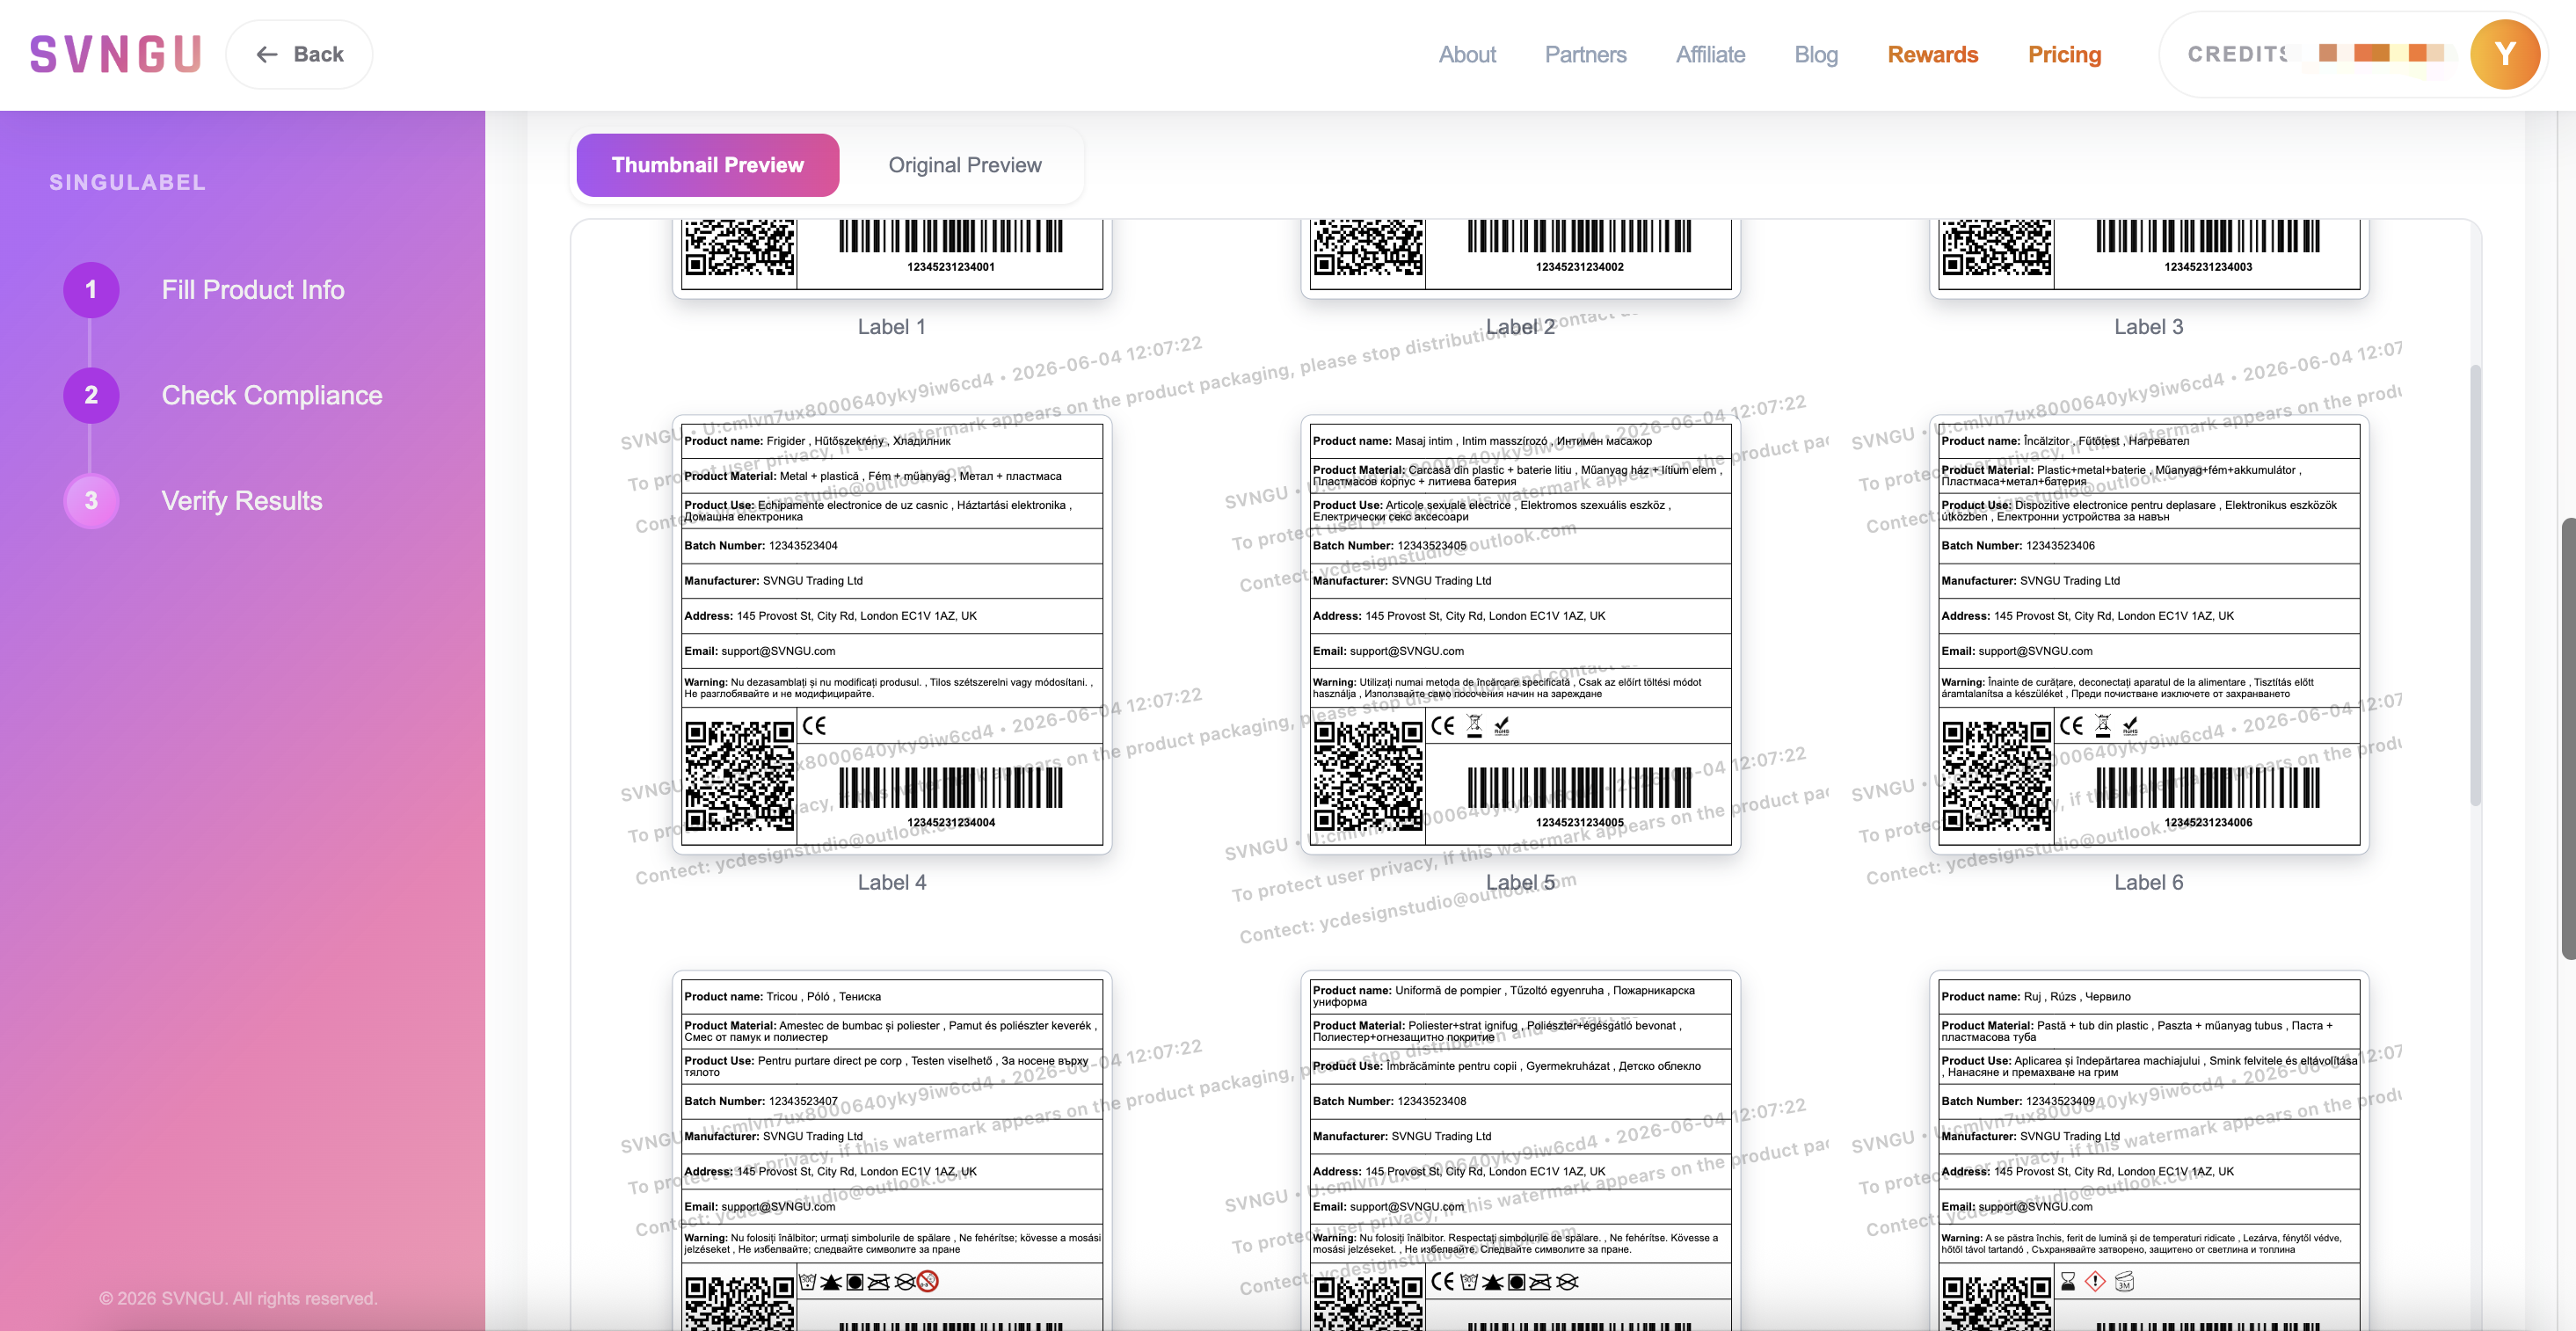This screenshot has height=1331, width=2576.
Task: Open the Blog link
Action: 1816,54
